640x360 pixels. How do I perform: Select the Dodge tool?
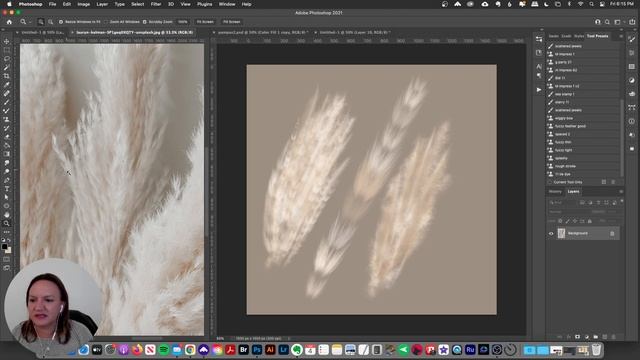click(7, 171)
